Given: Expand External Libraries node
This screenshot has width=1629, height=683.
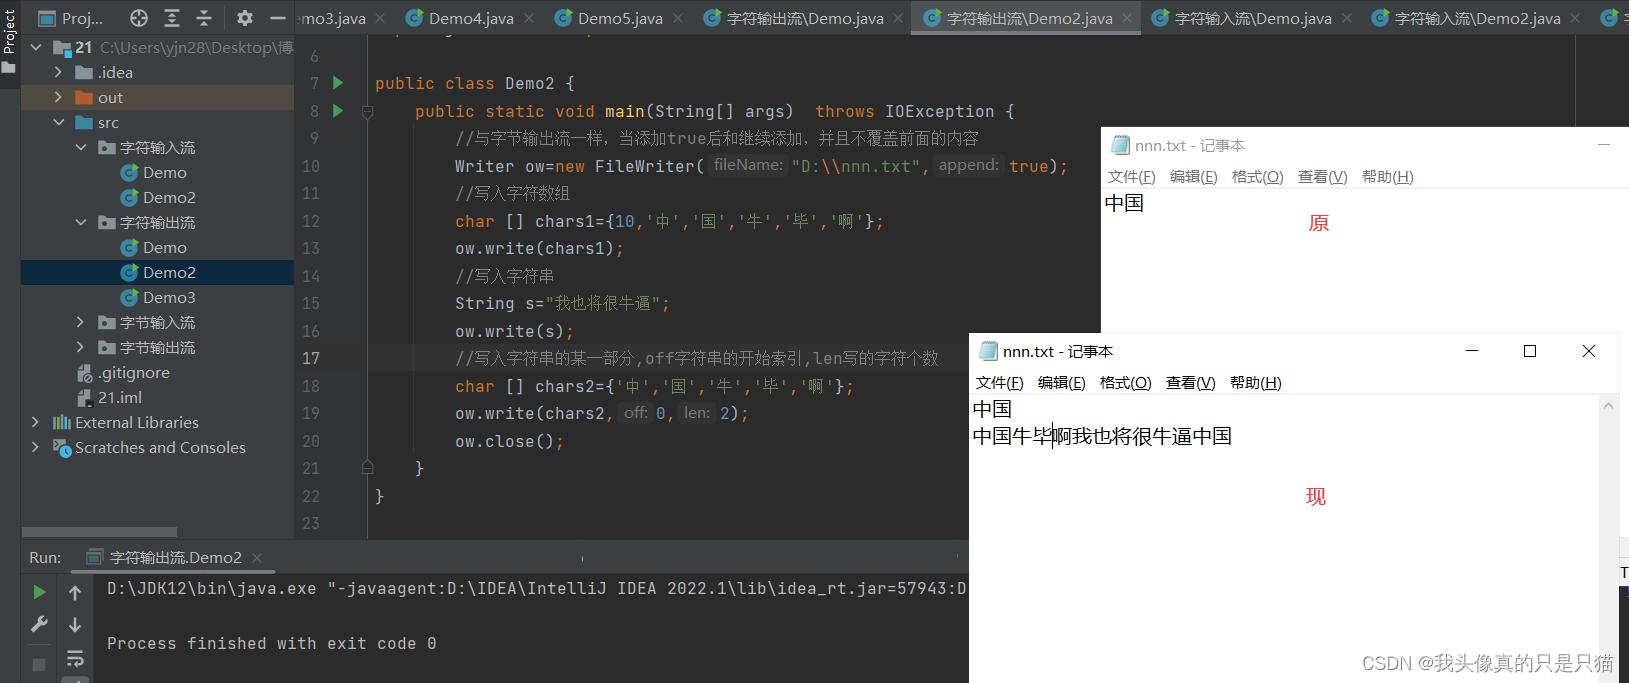Looking at the screenshot, I should (x=36, y=422).
